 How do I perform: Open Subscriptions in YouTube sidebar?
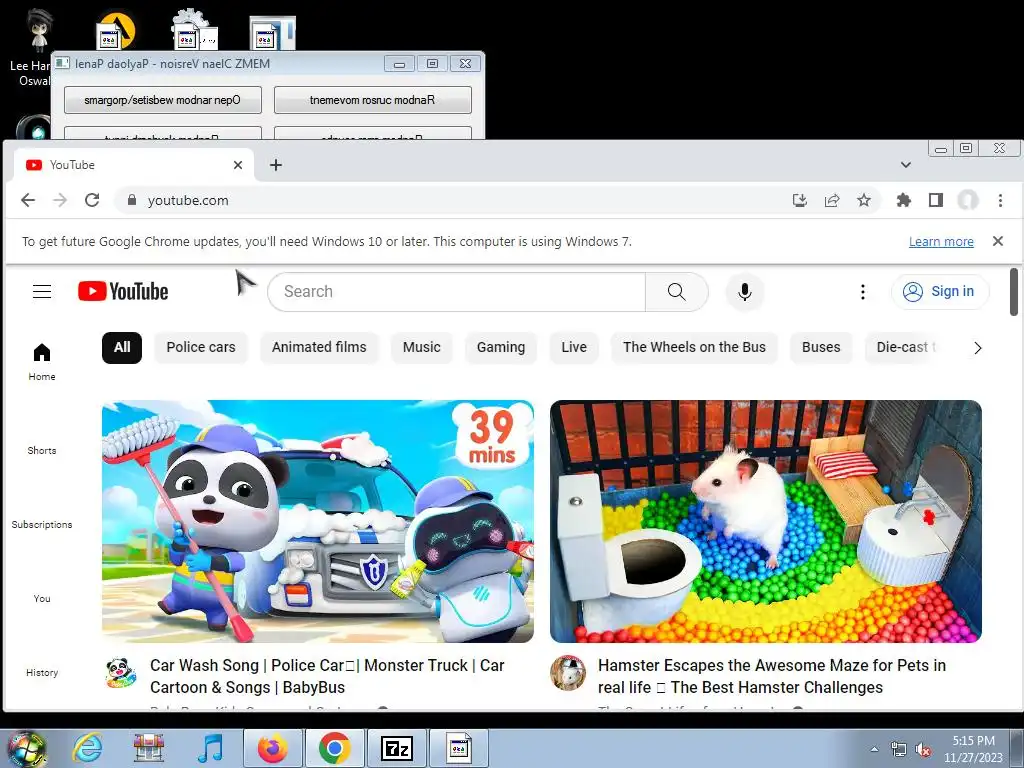(x=42, y=524)
